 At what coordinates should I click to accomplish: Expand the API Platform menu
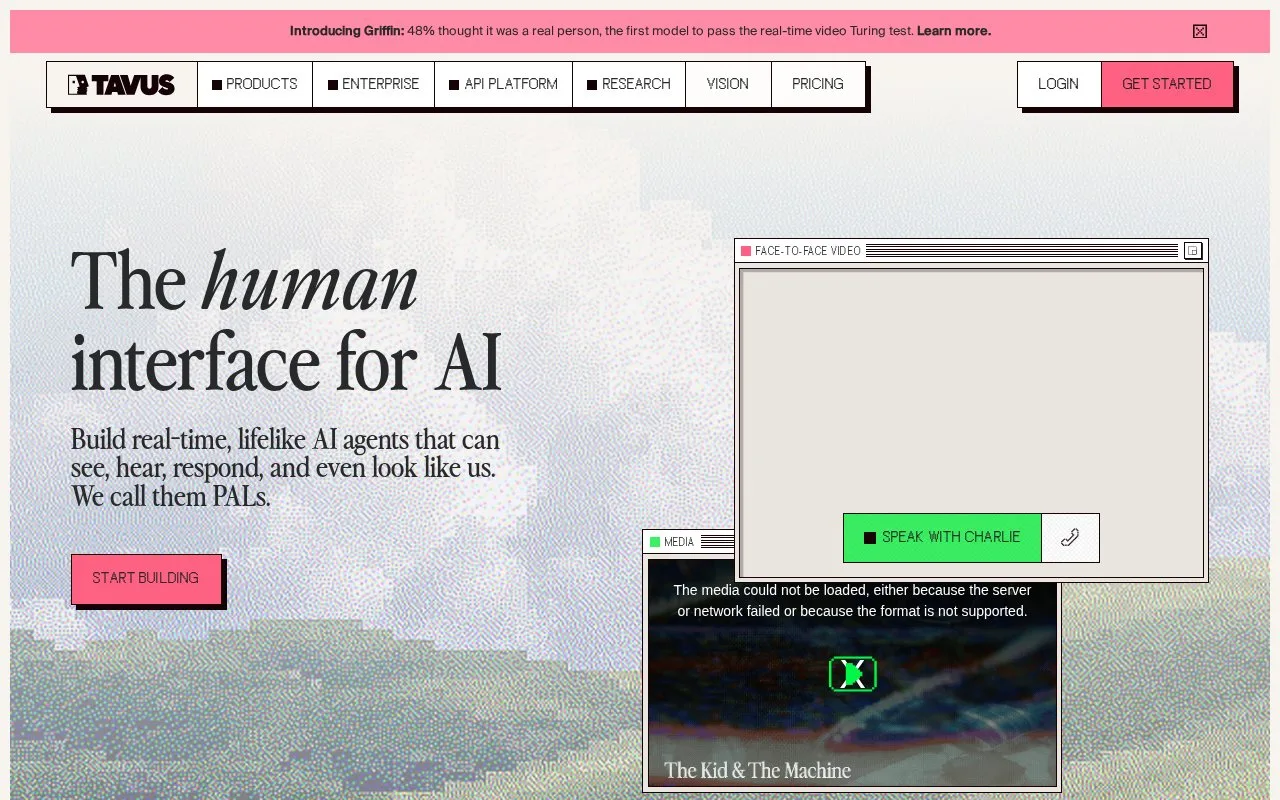(x=504, y=84)
